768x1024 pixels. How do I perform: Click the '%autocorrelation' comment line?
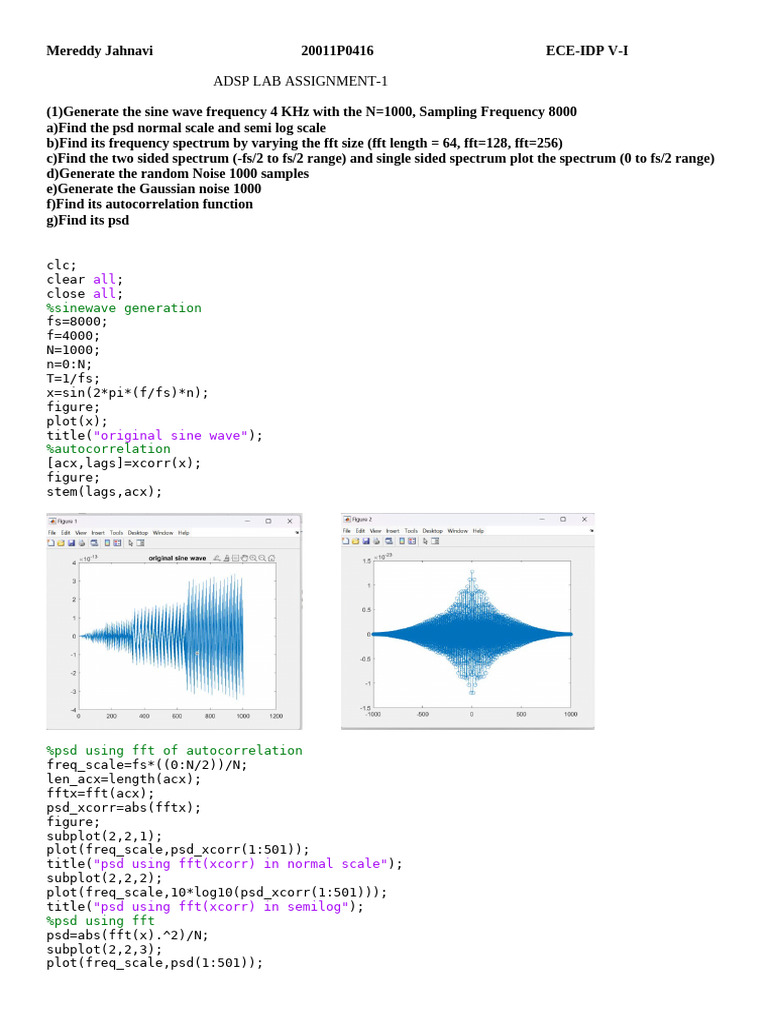(108, 449)
